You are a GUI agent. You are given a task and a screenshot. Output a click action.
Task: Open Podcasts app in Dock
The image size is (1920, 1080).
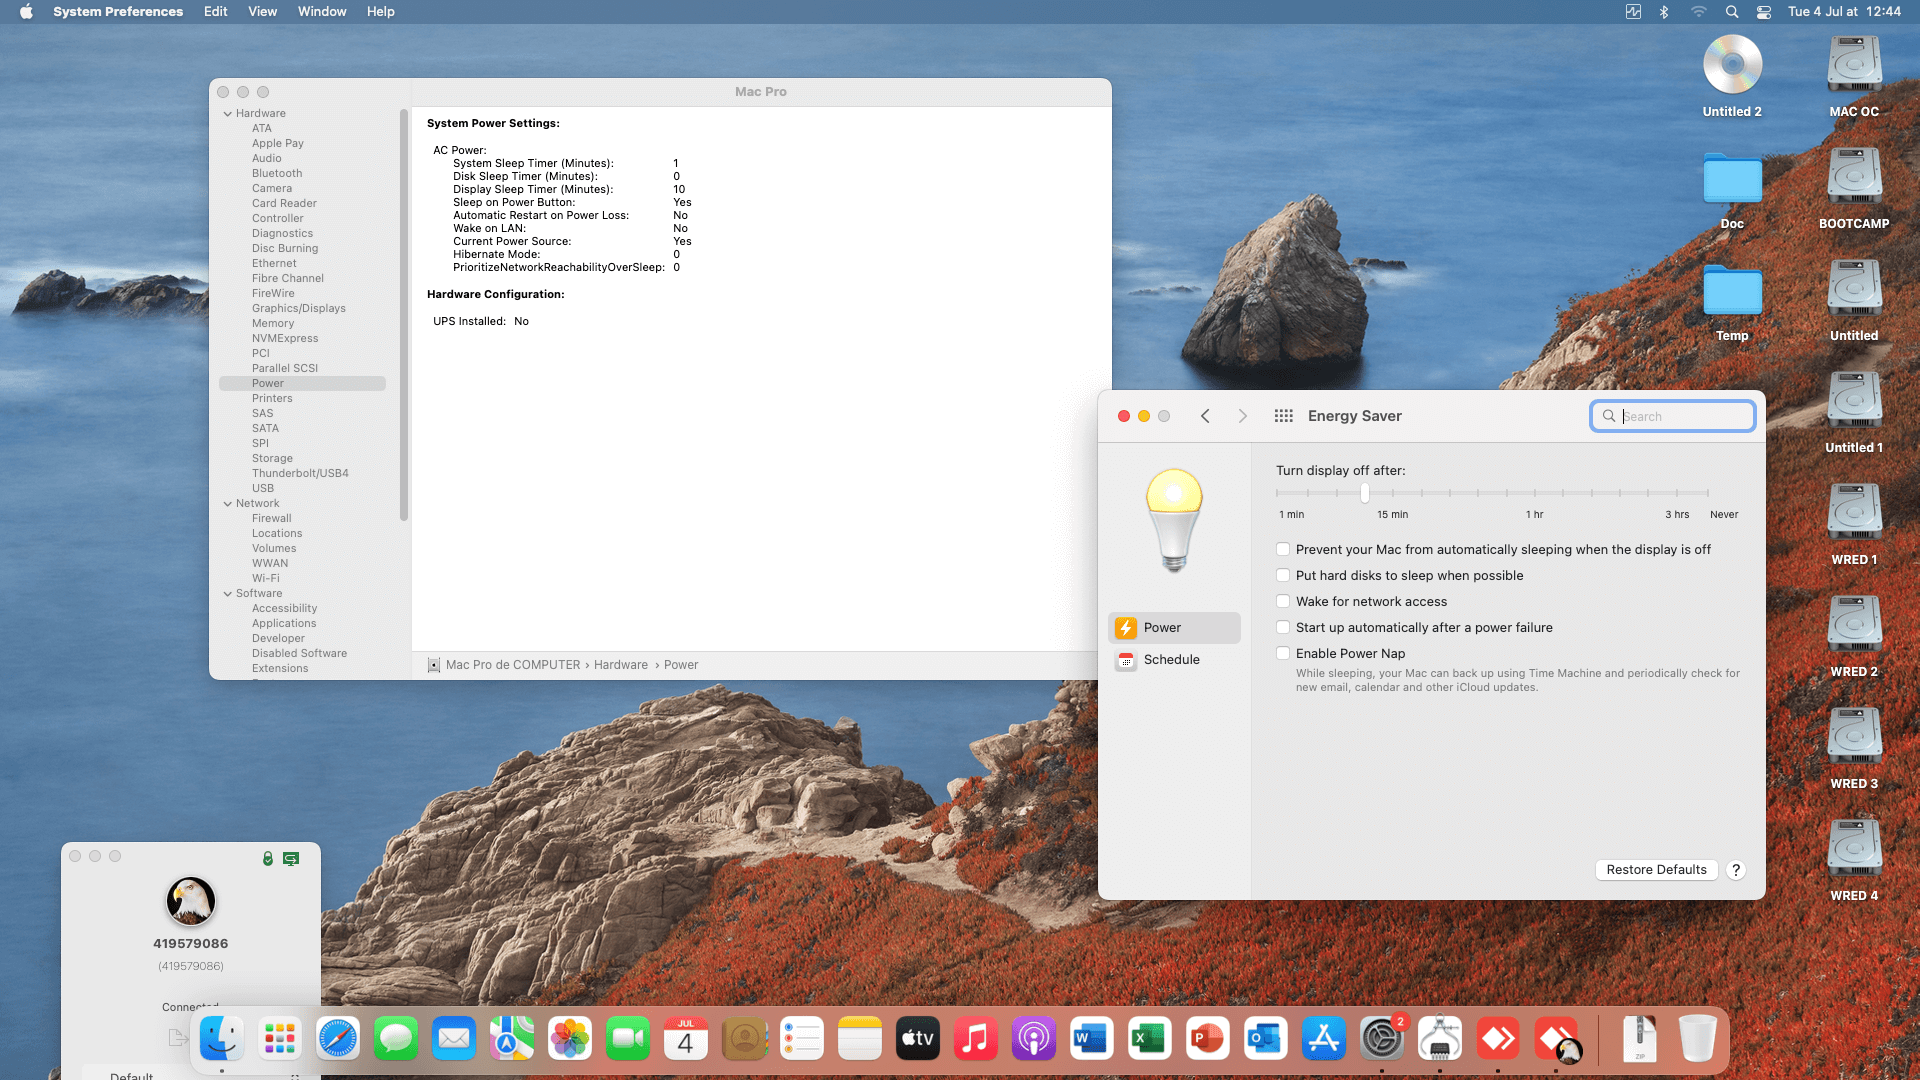tap(1034, 1039)
